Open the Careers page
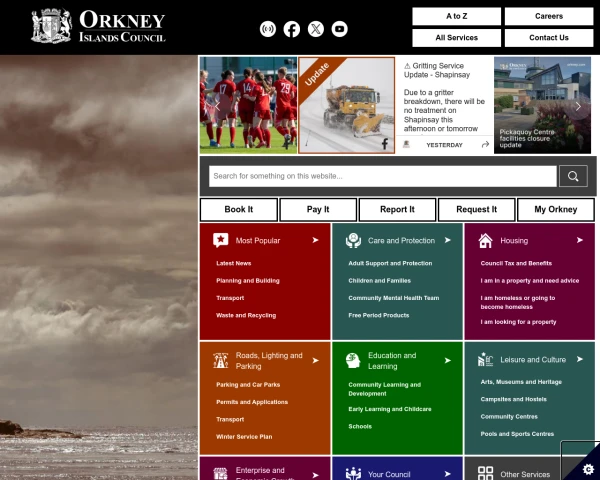The image size is (600, 480). point(549,16)
